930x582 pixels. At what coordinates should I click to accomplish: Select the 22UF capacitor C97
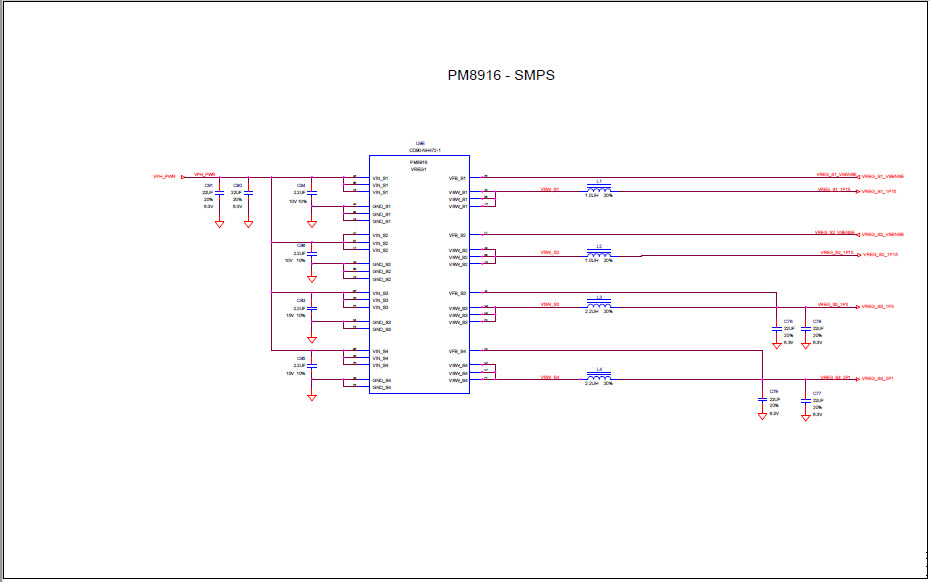click(217, 192)
